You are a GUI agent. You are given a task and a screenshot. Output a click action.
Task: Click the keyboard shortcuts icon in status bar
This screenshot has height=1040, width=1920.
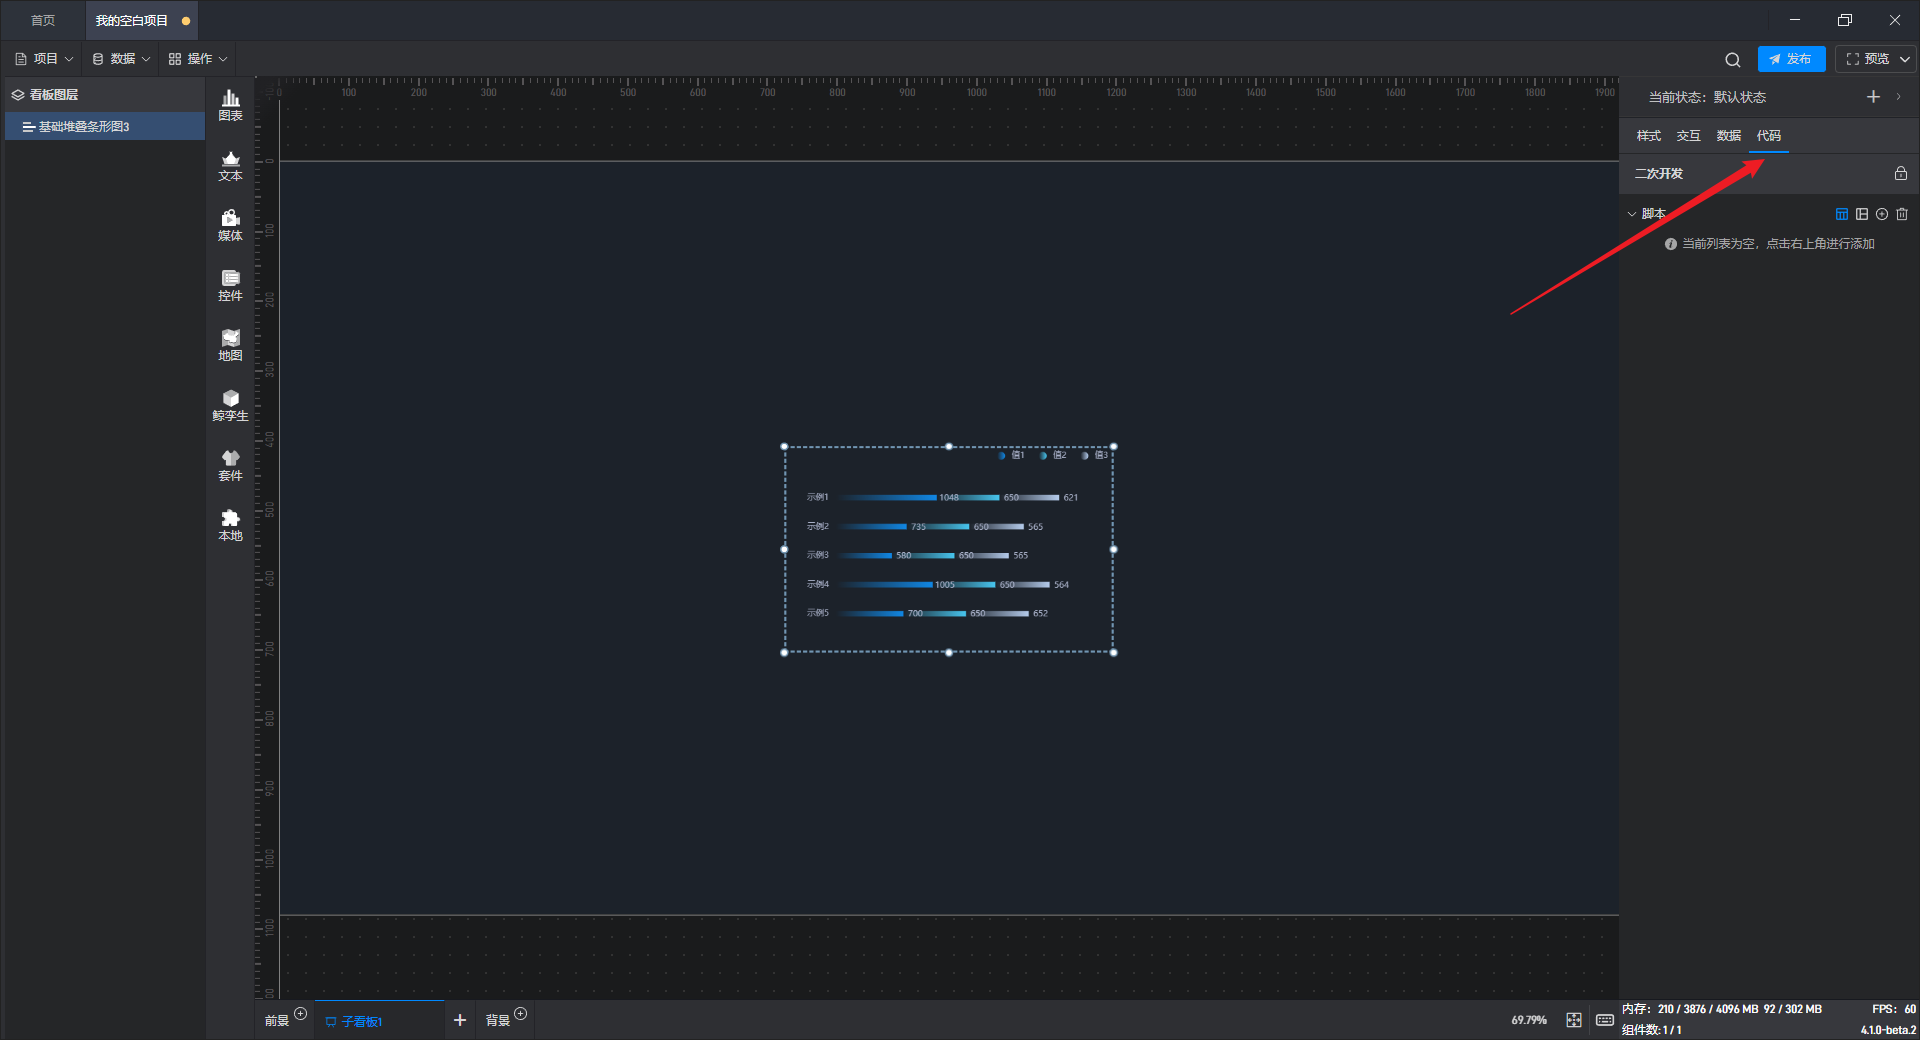pyautogui.click(x=1604, y=1020)
